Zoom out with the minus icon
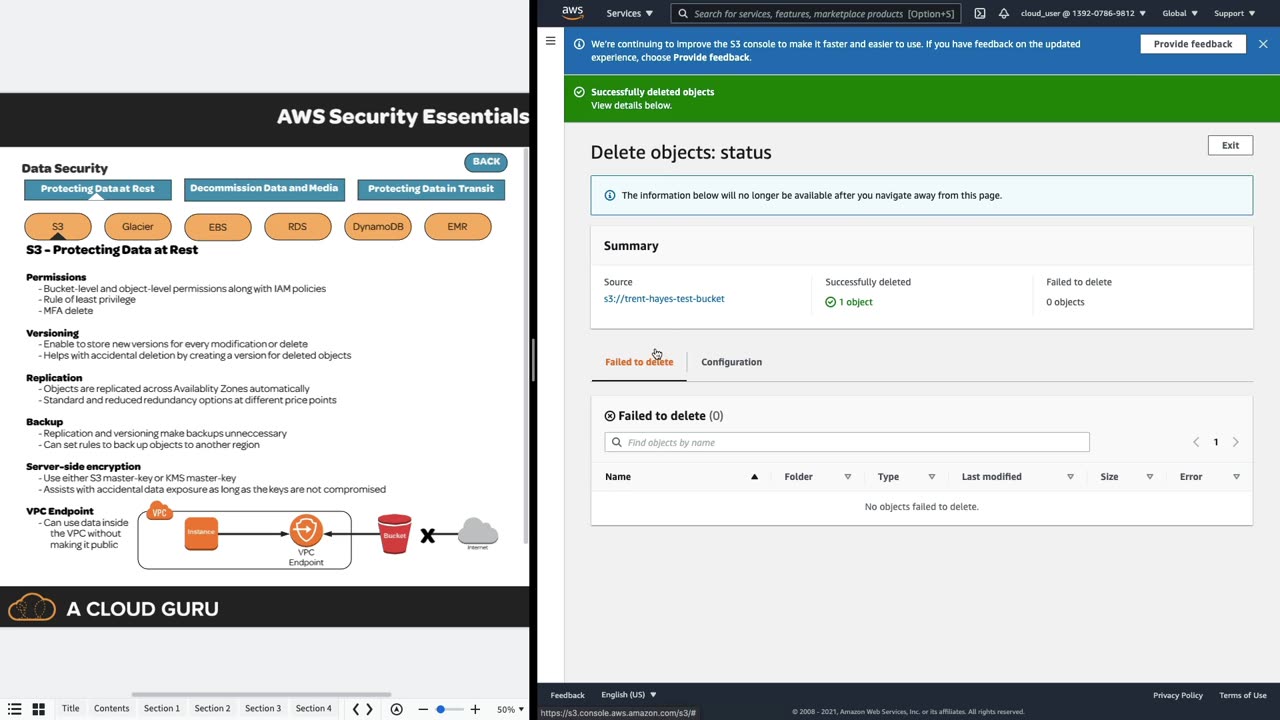The width and height of the screenshot is (1280, 720). tap(423, 709)
